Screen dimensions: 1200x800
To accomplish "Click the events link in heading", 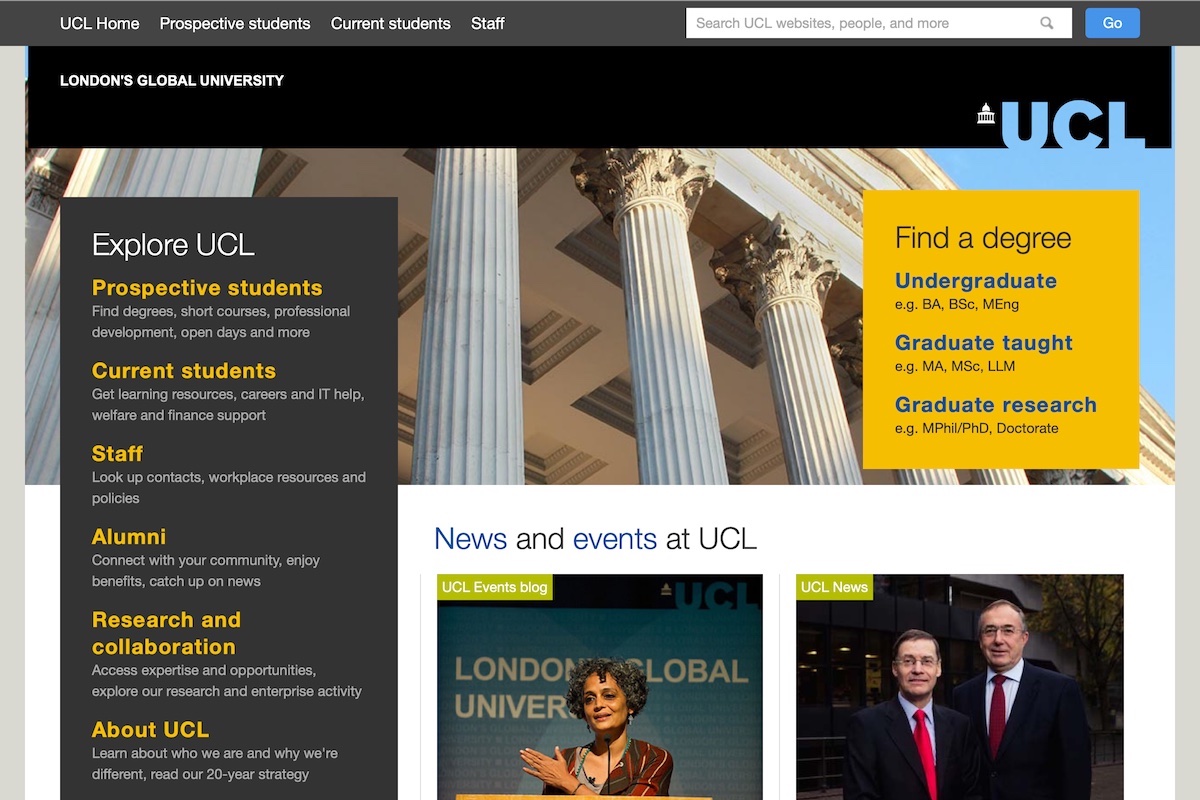I will (615, 539).
